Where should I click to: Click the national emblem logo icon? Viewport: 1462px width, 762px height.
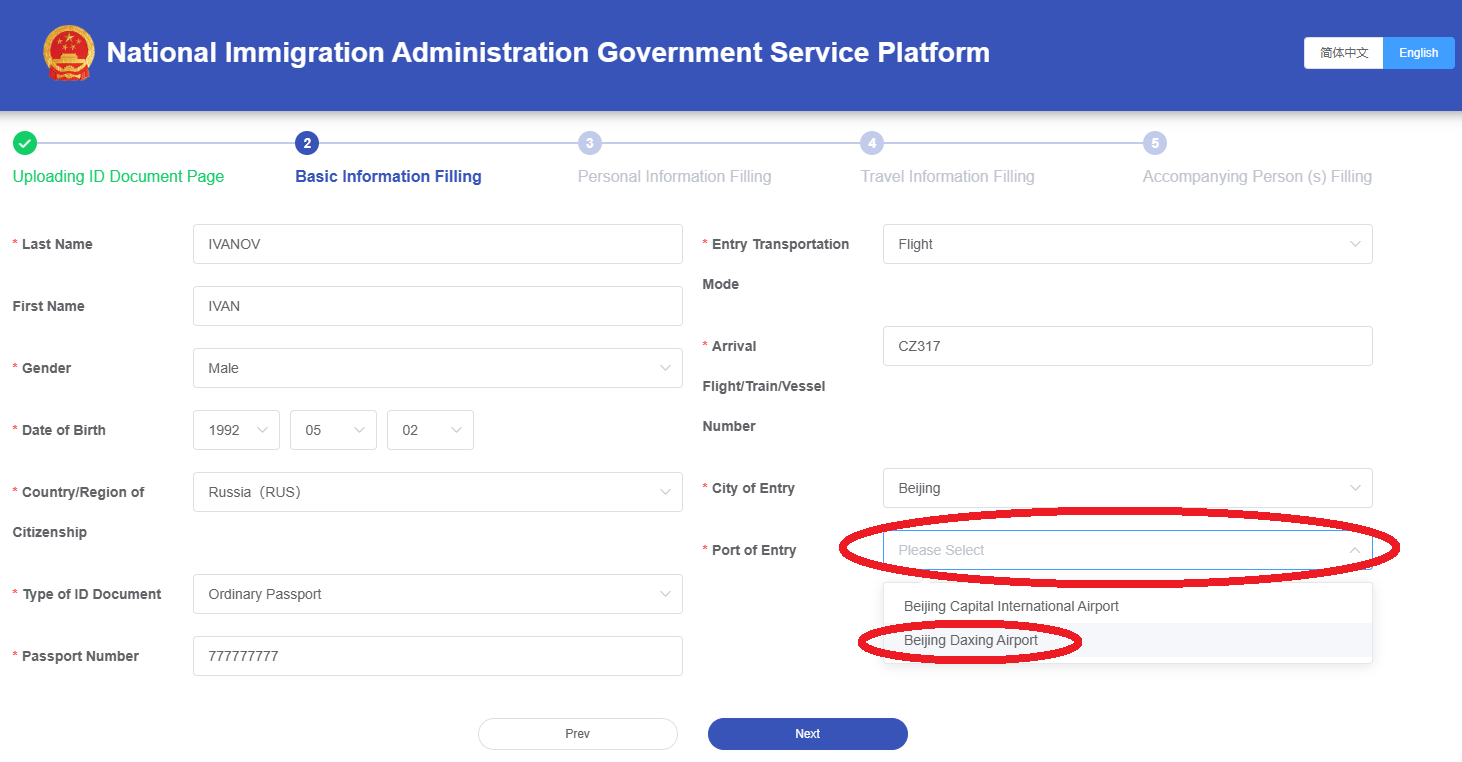pyautogui.click(x=68, y=53)
